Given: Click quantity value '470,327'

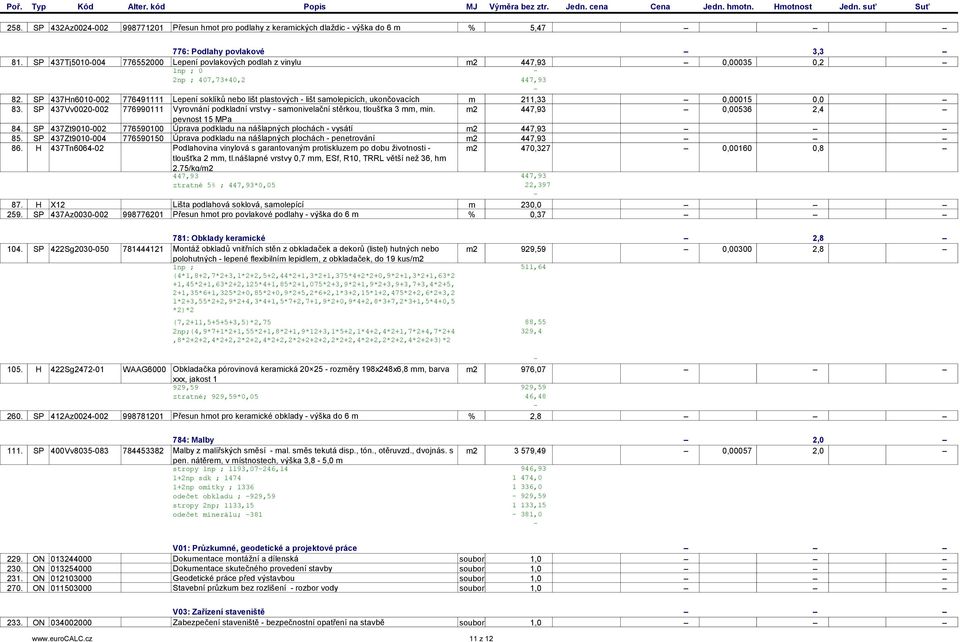Looking at the screenshot, I should click(535, 148).
